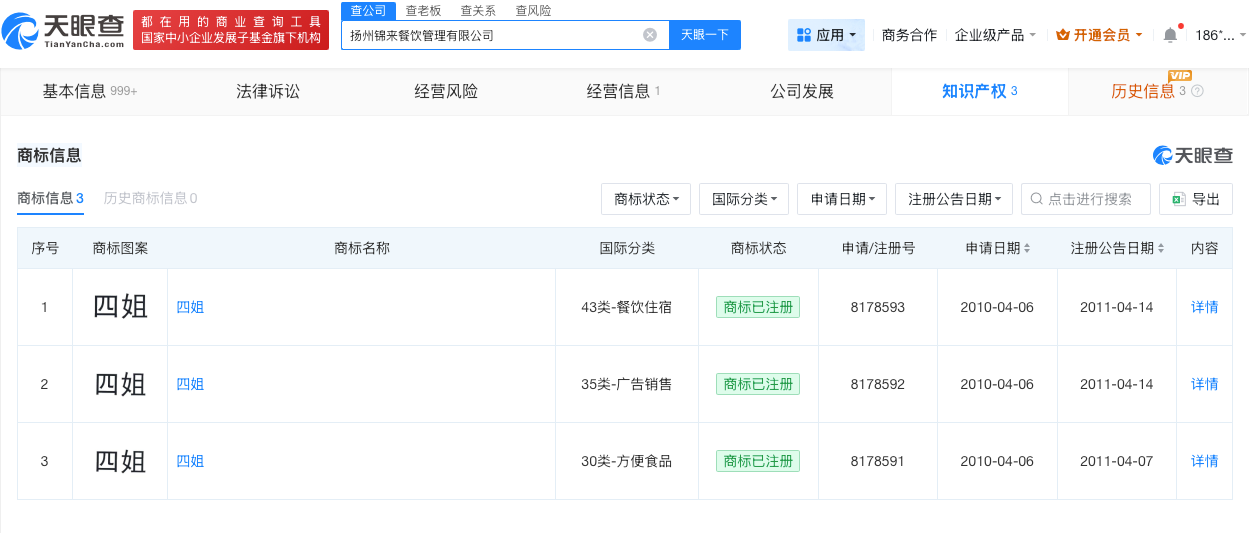Expand the 商标状态 filter dropdown

(646, 199)
